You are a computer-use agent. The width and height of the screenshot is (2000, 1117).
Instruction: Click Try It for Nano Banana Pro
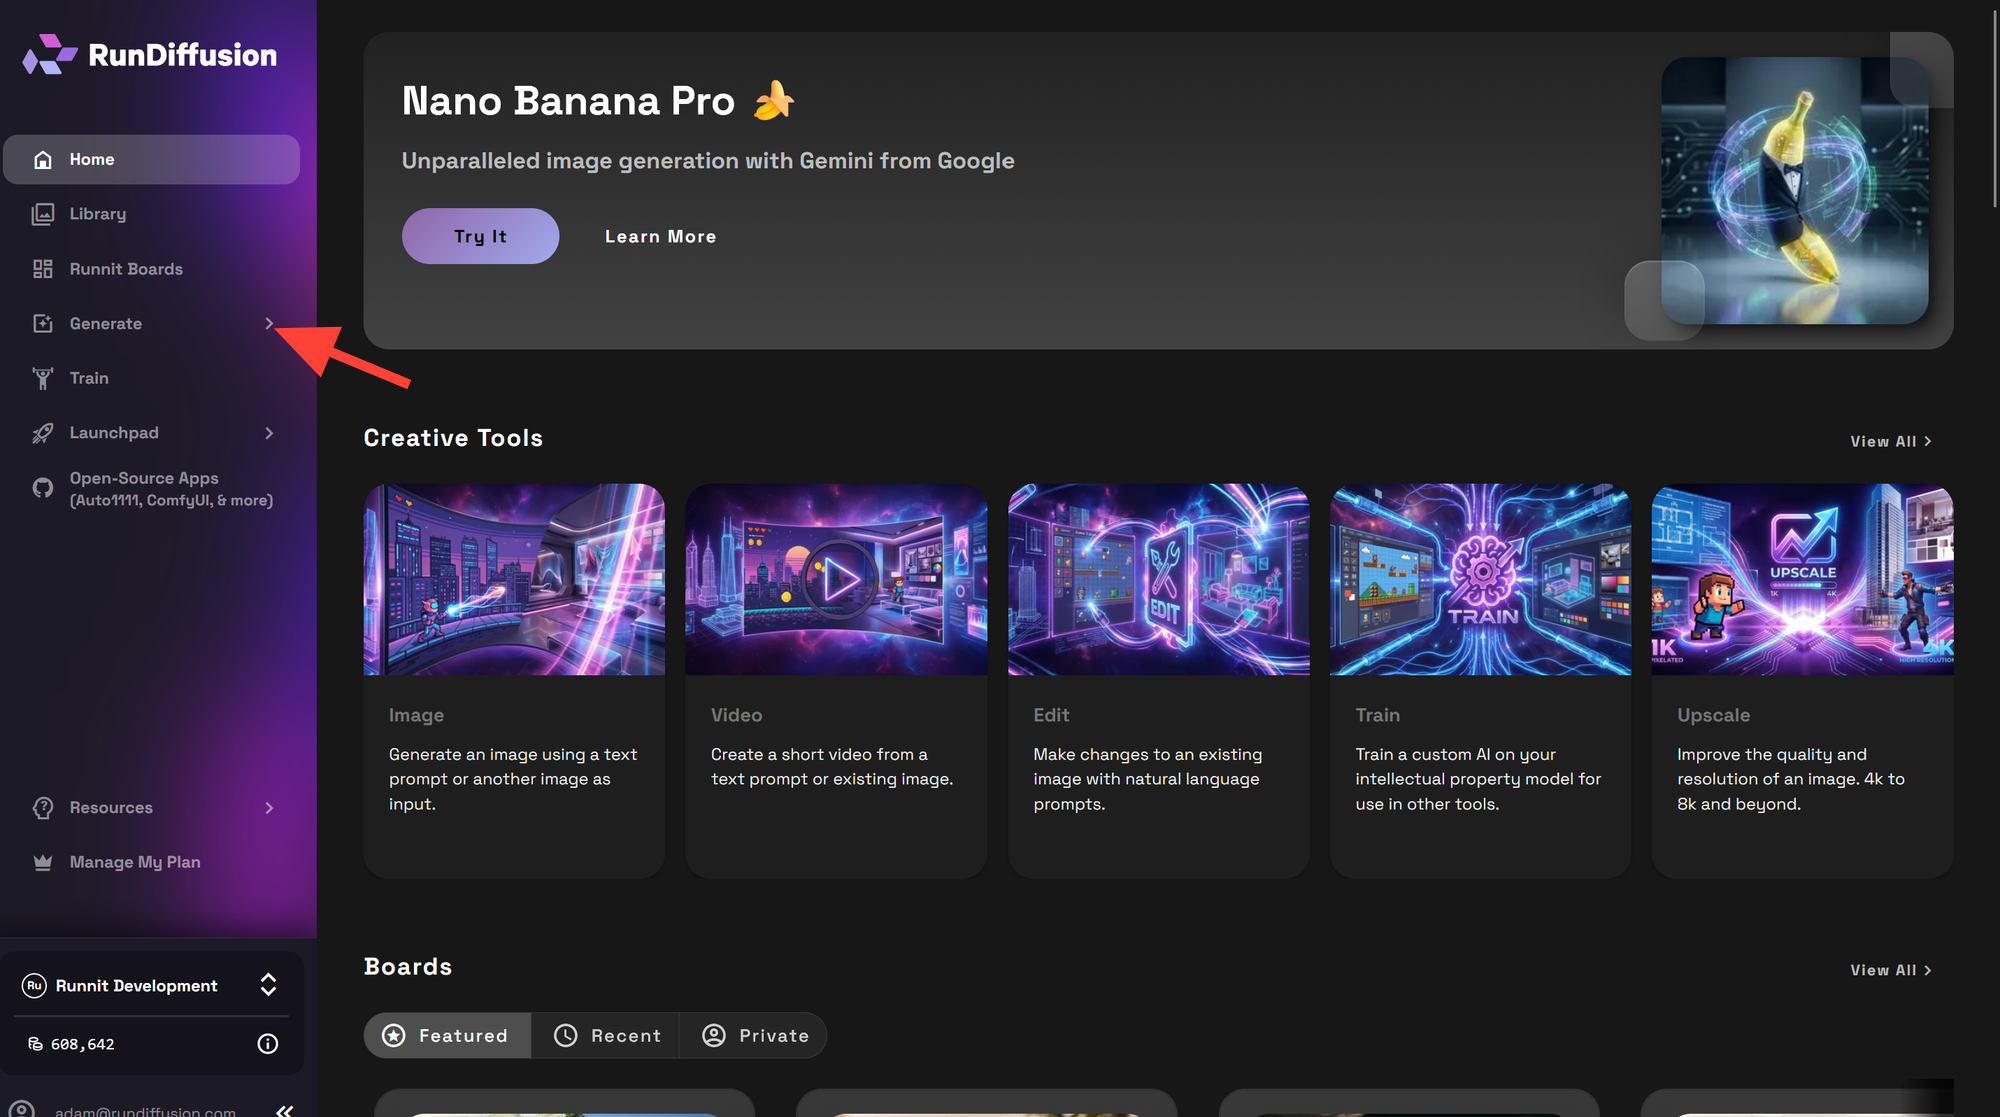pyautogui.click(x=480, y=236)
